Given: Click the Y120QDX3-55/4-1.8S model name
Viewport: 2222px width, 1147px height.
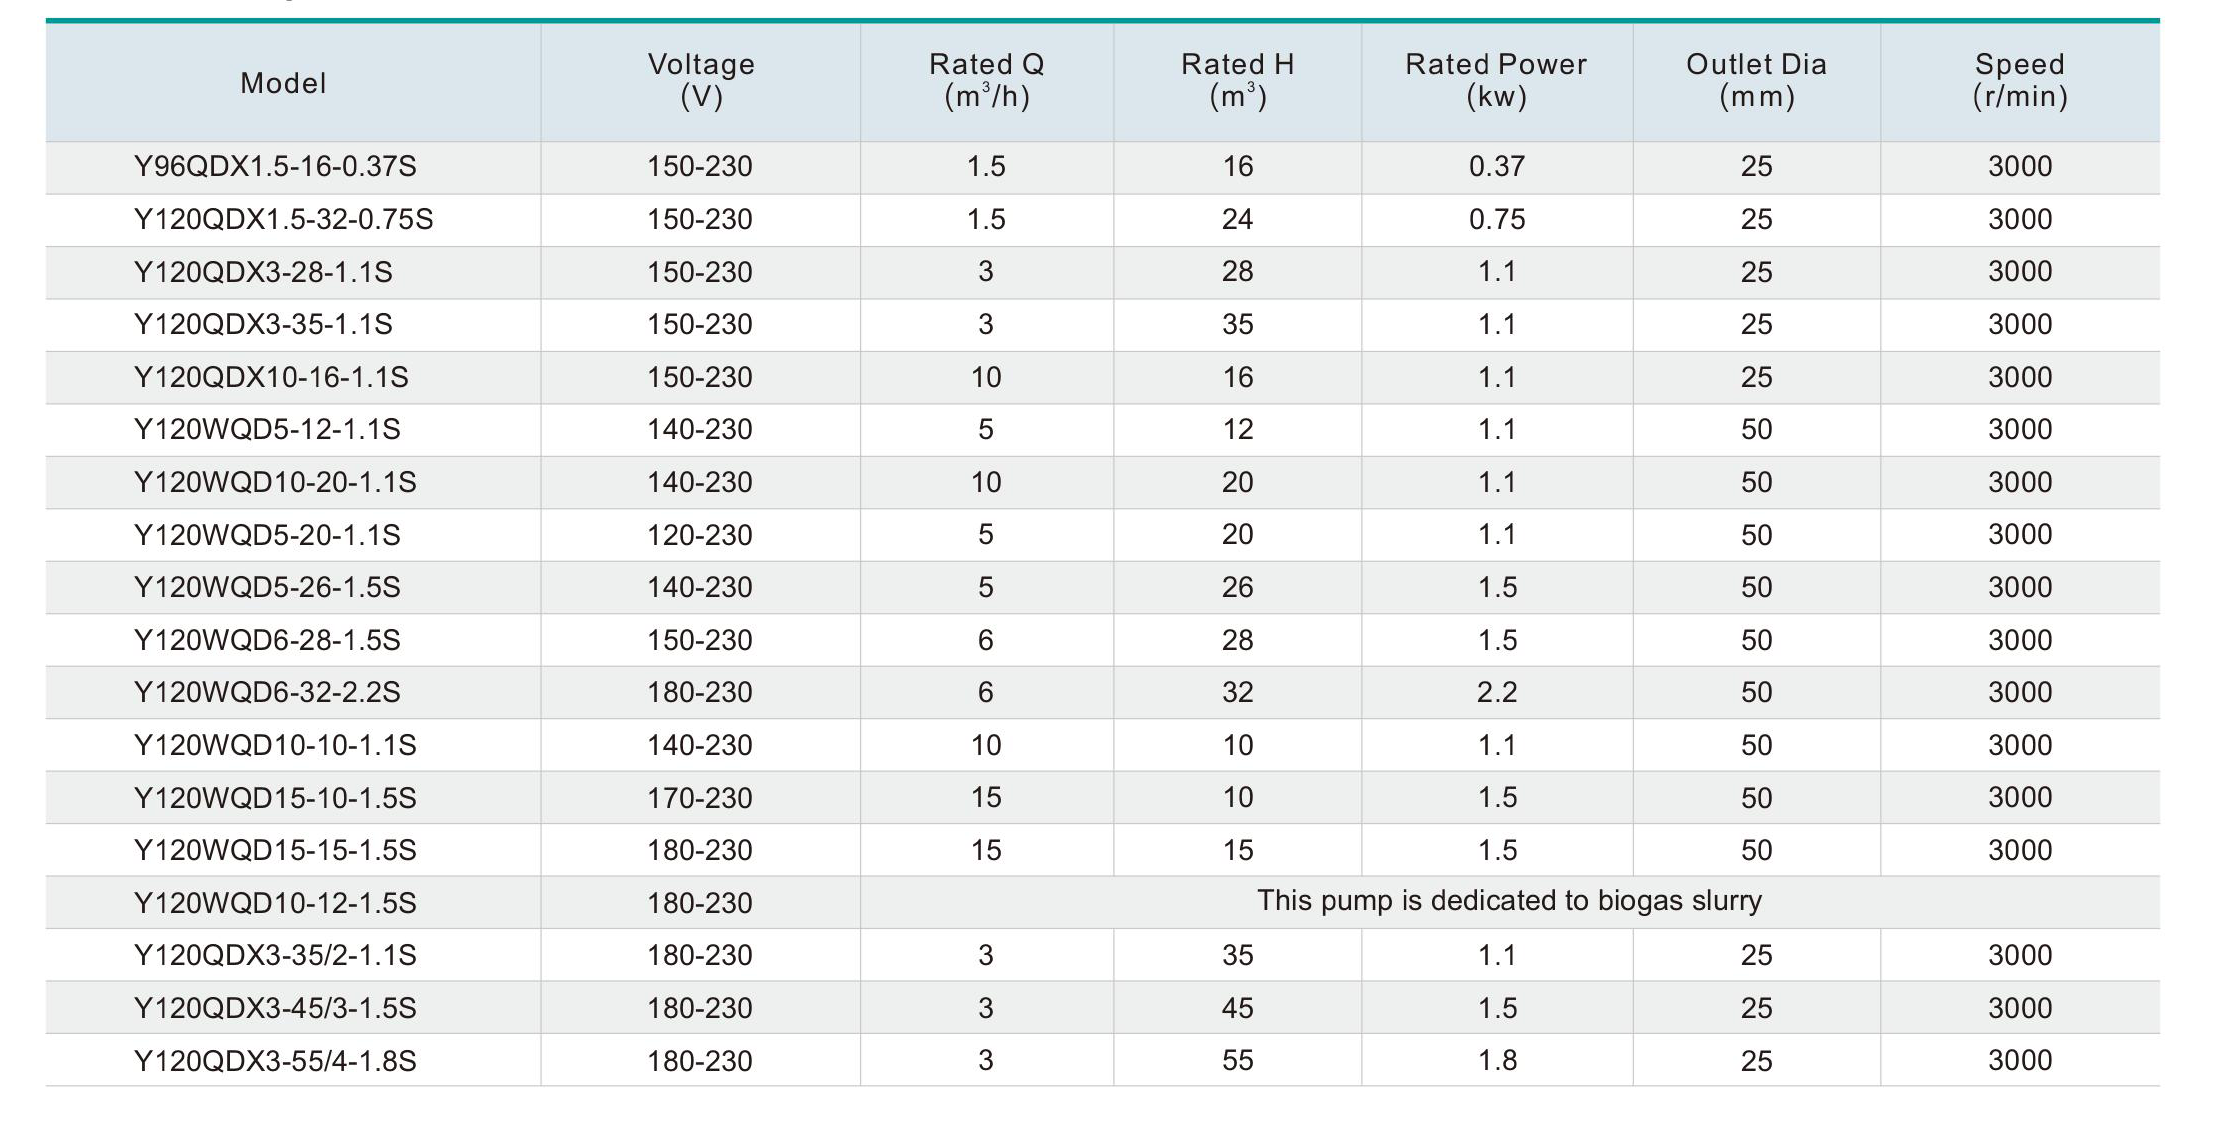Looking at the screenshot, I should point(275,1061).
